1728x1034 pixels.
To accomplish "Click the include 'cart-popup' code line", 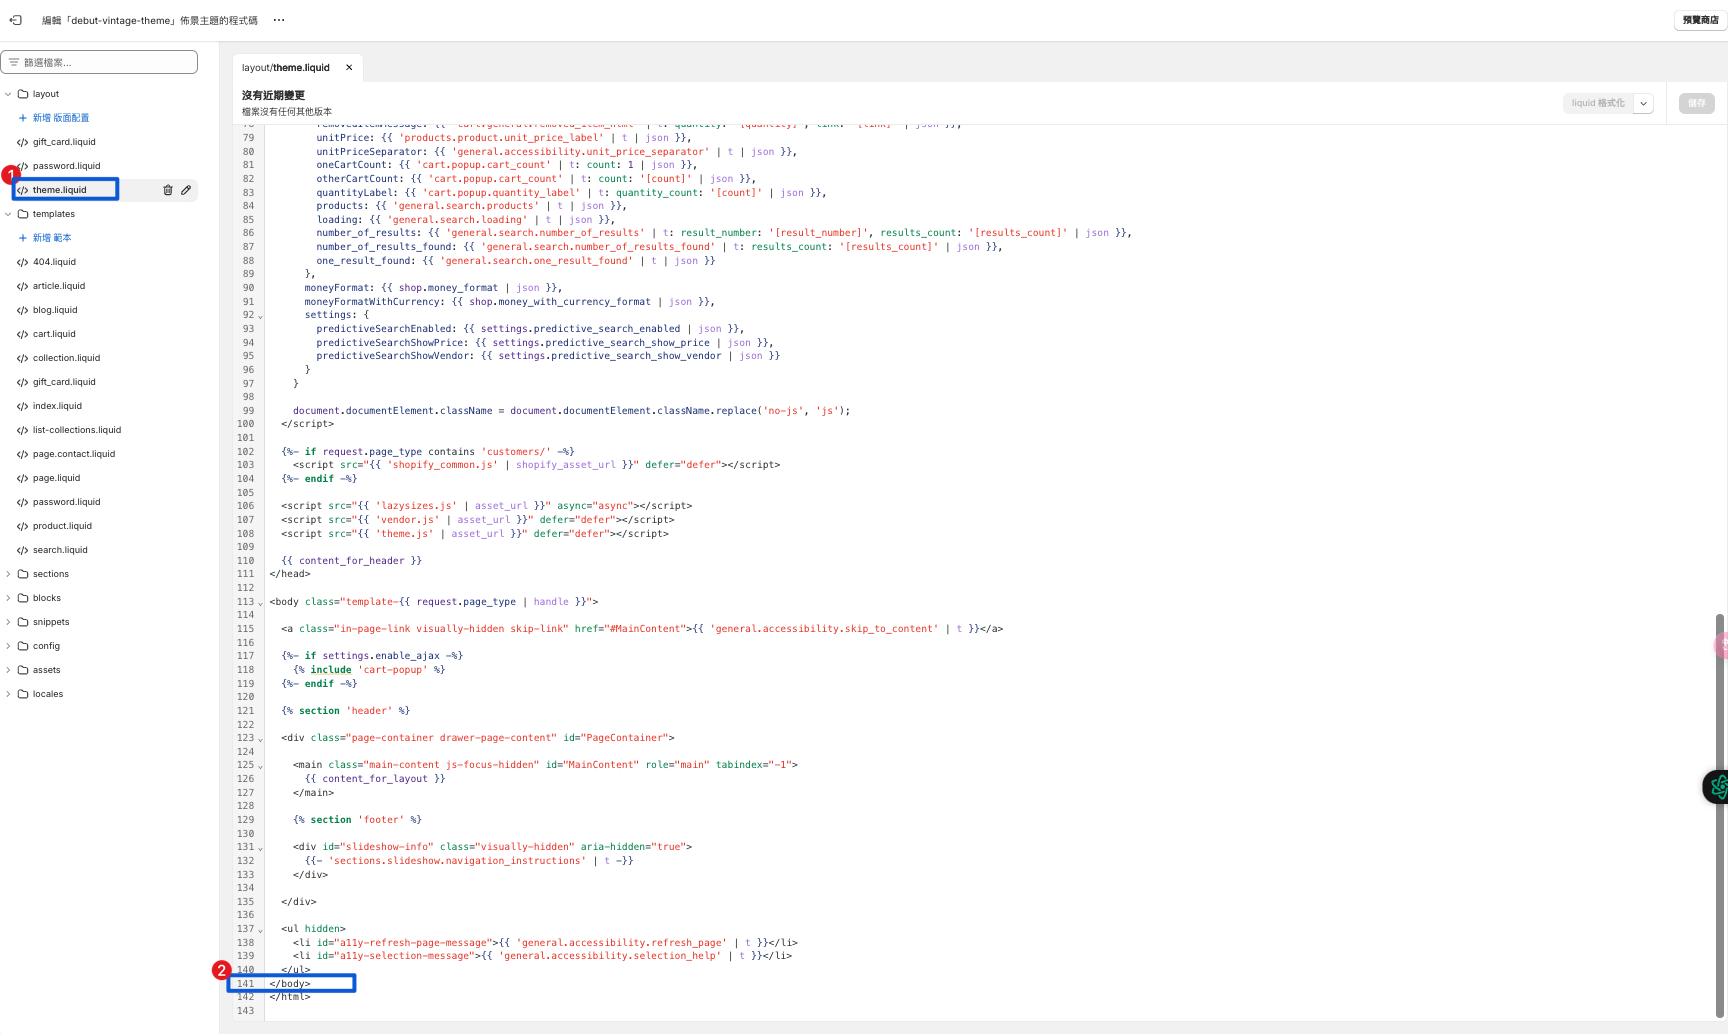I will pos(369,670).
